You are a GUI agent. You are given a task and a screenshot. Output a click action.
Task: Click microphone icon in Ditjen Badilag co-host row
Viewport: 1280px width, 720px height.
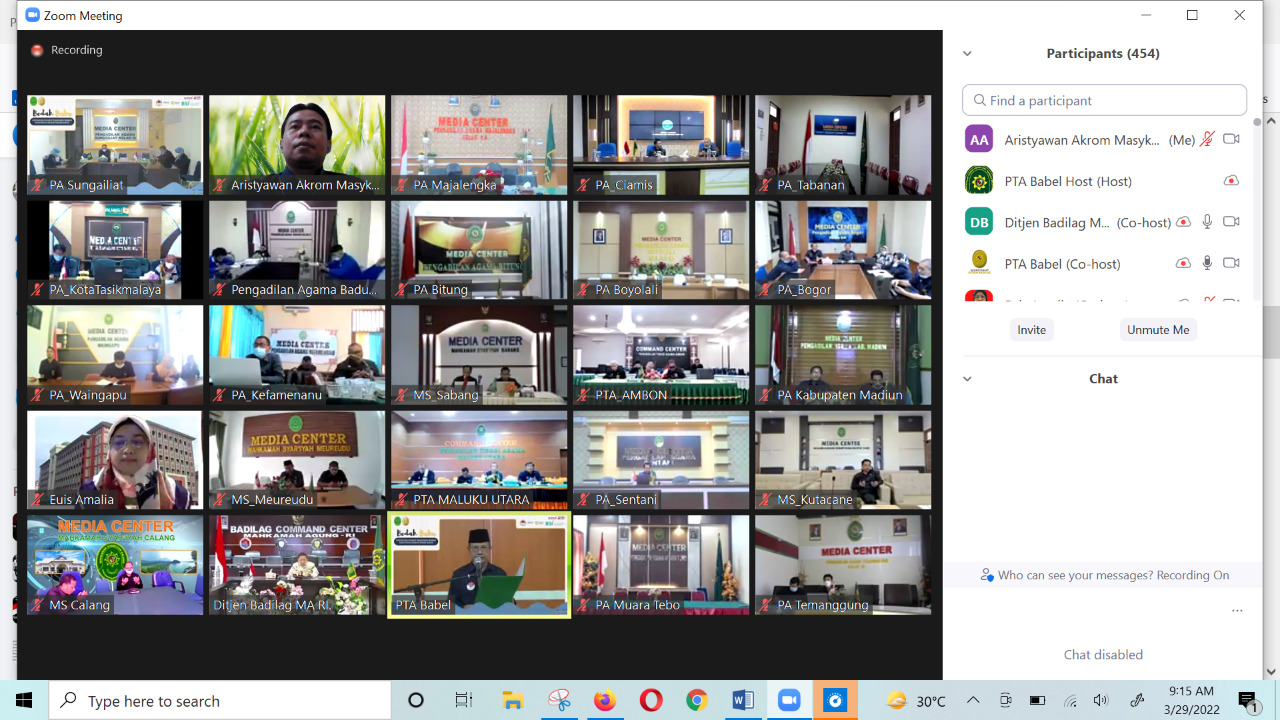point(1208,222)
